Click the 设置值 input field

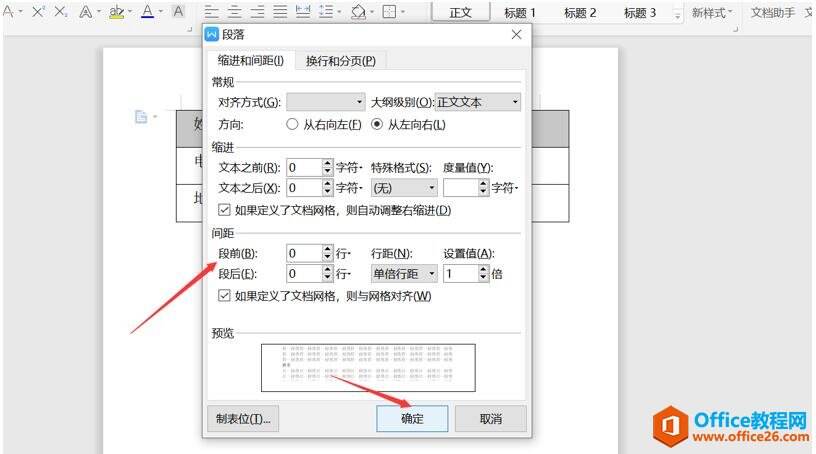point(461,273)
